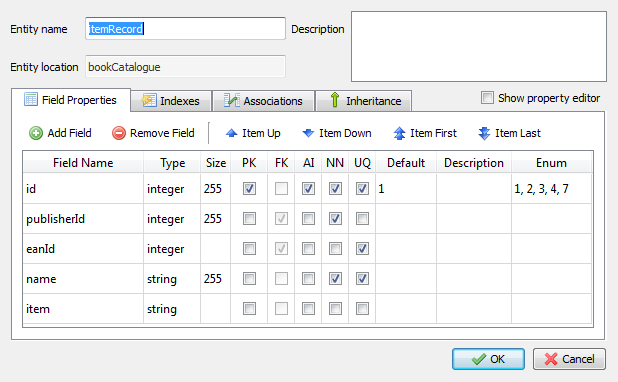The width and height of the screenshot is (618, 382).
Task: Check UQ checkbox for item field
Action: [362, 308]
